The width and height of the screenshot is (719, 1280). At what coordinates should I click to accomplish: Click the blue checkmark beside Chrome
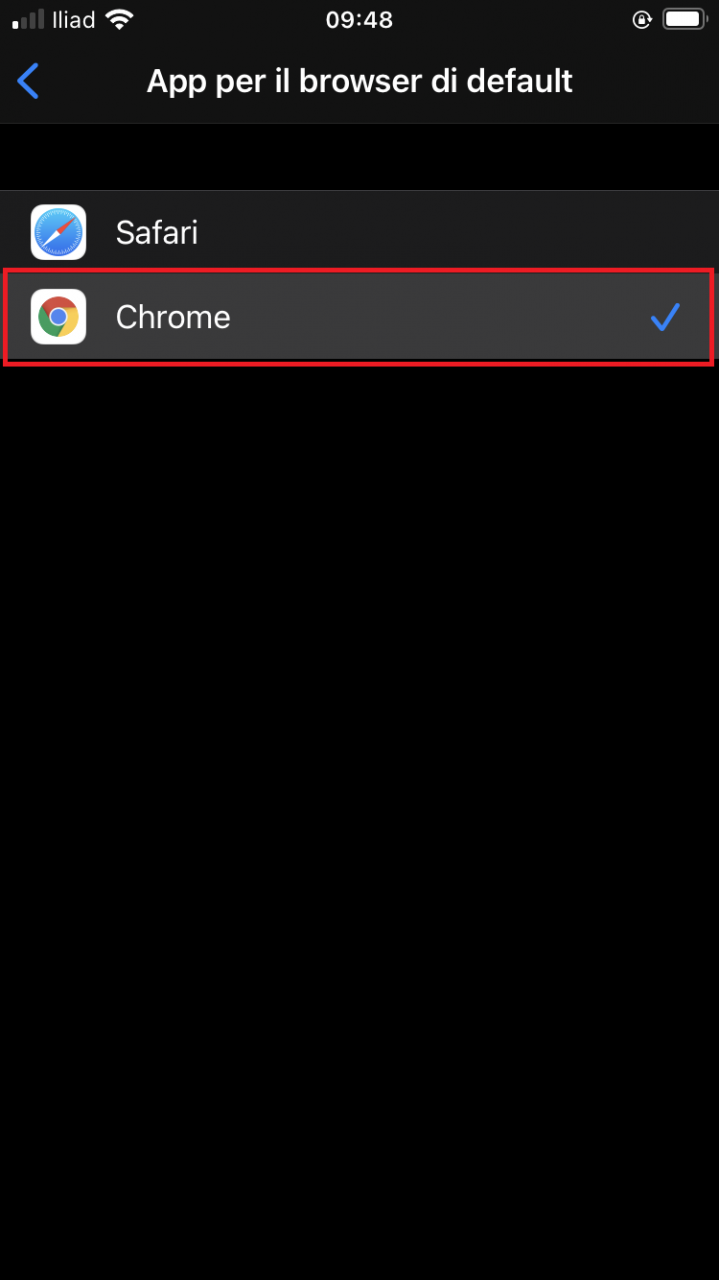pos(665,317)
